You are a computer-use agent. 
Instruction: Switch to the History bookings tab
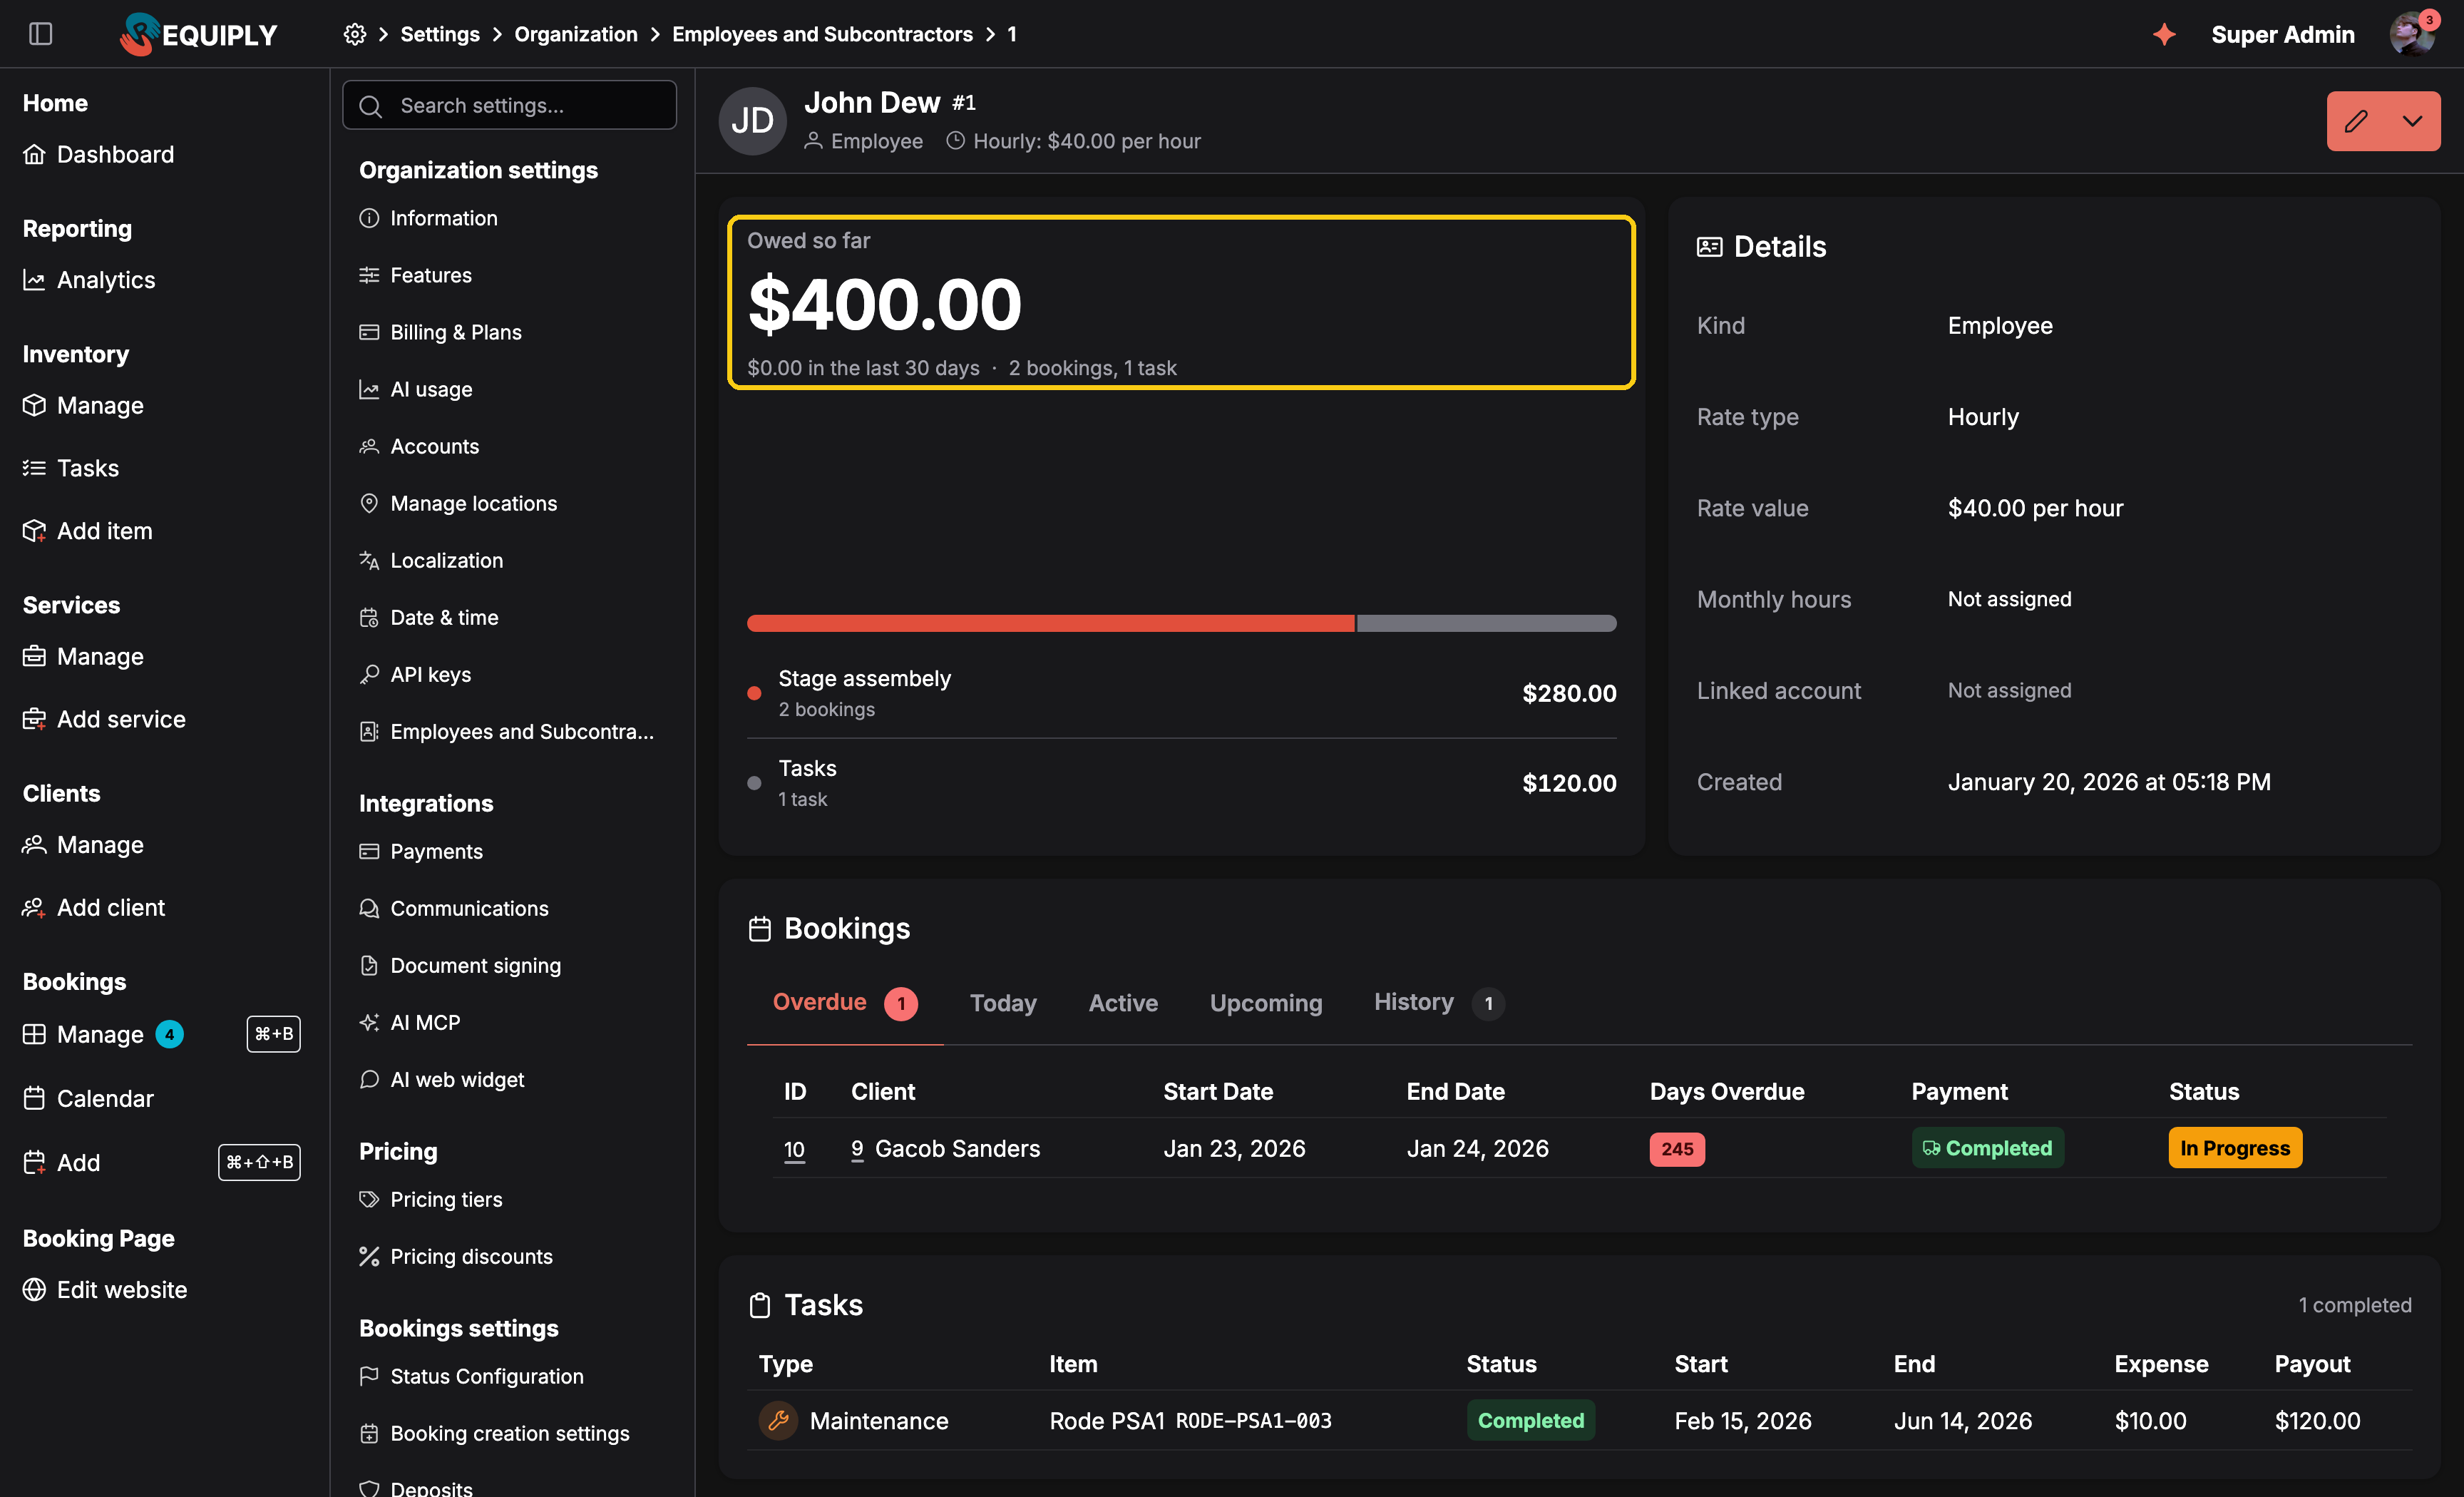click(x=1439, y=1002)
